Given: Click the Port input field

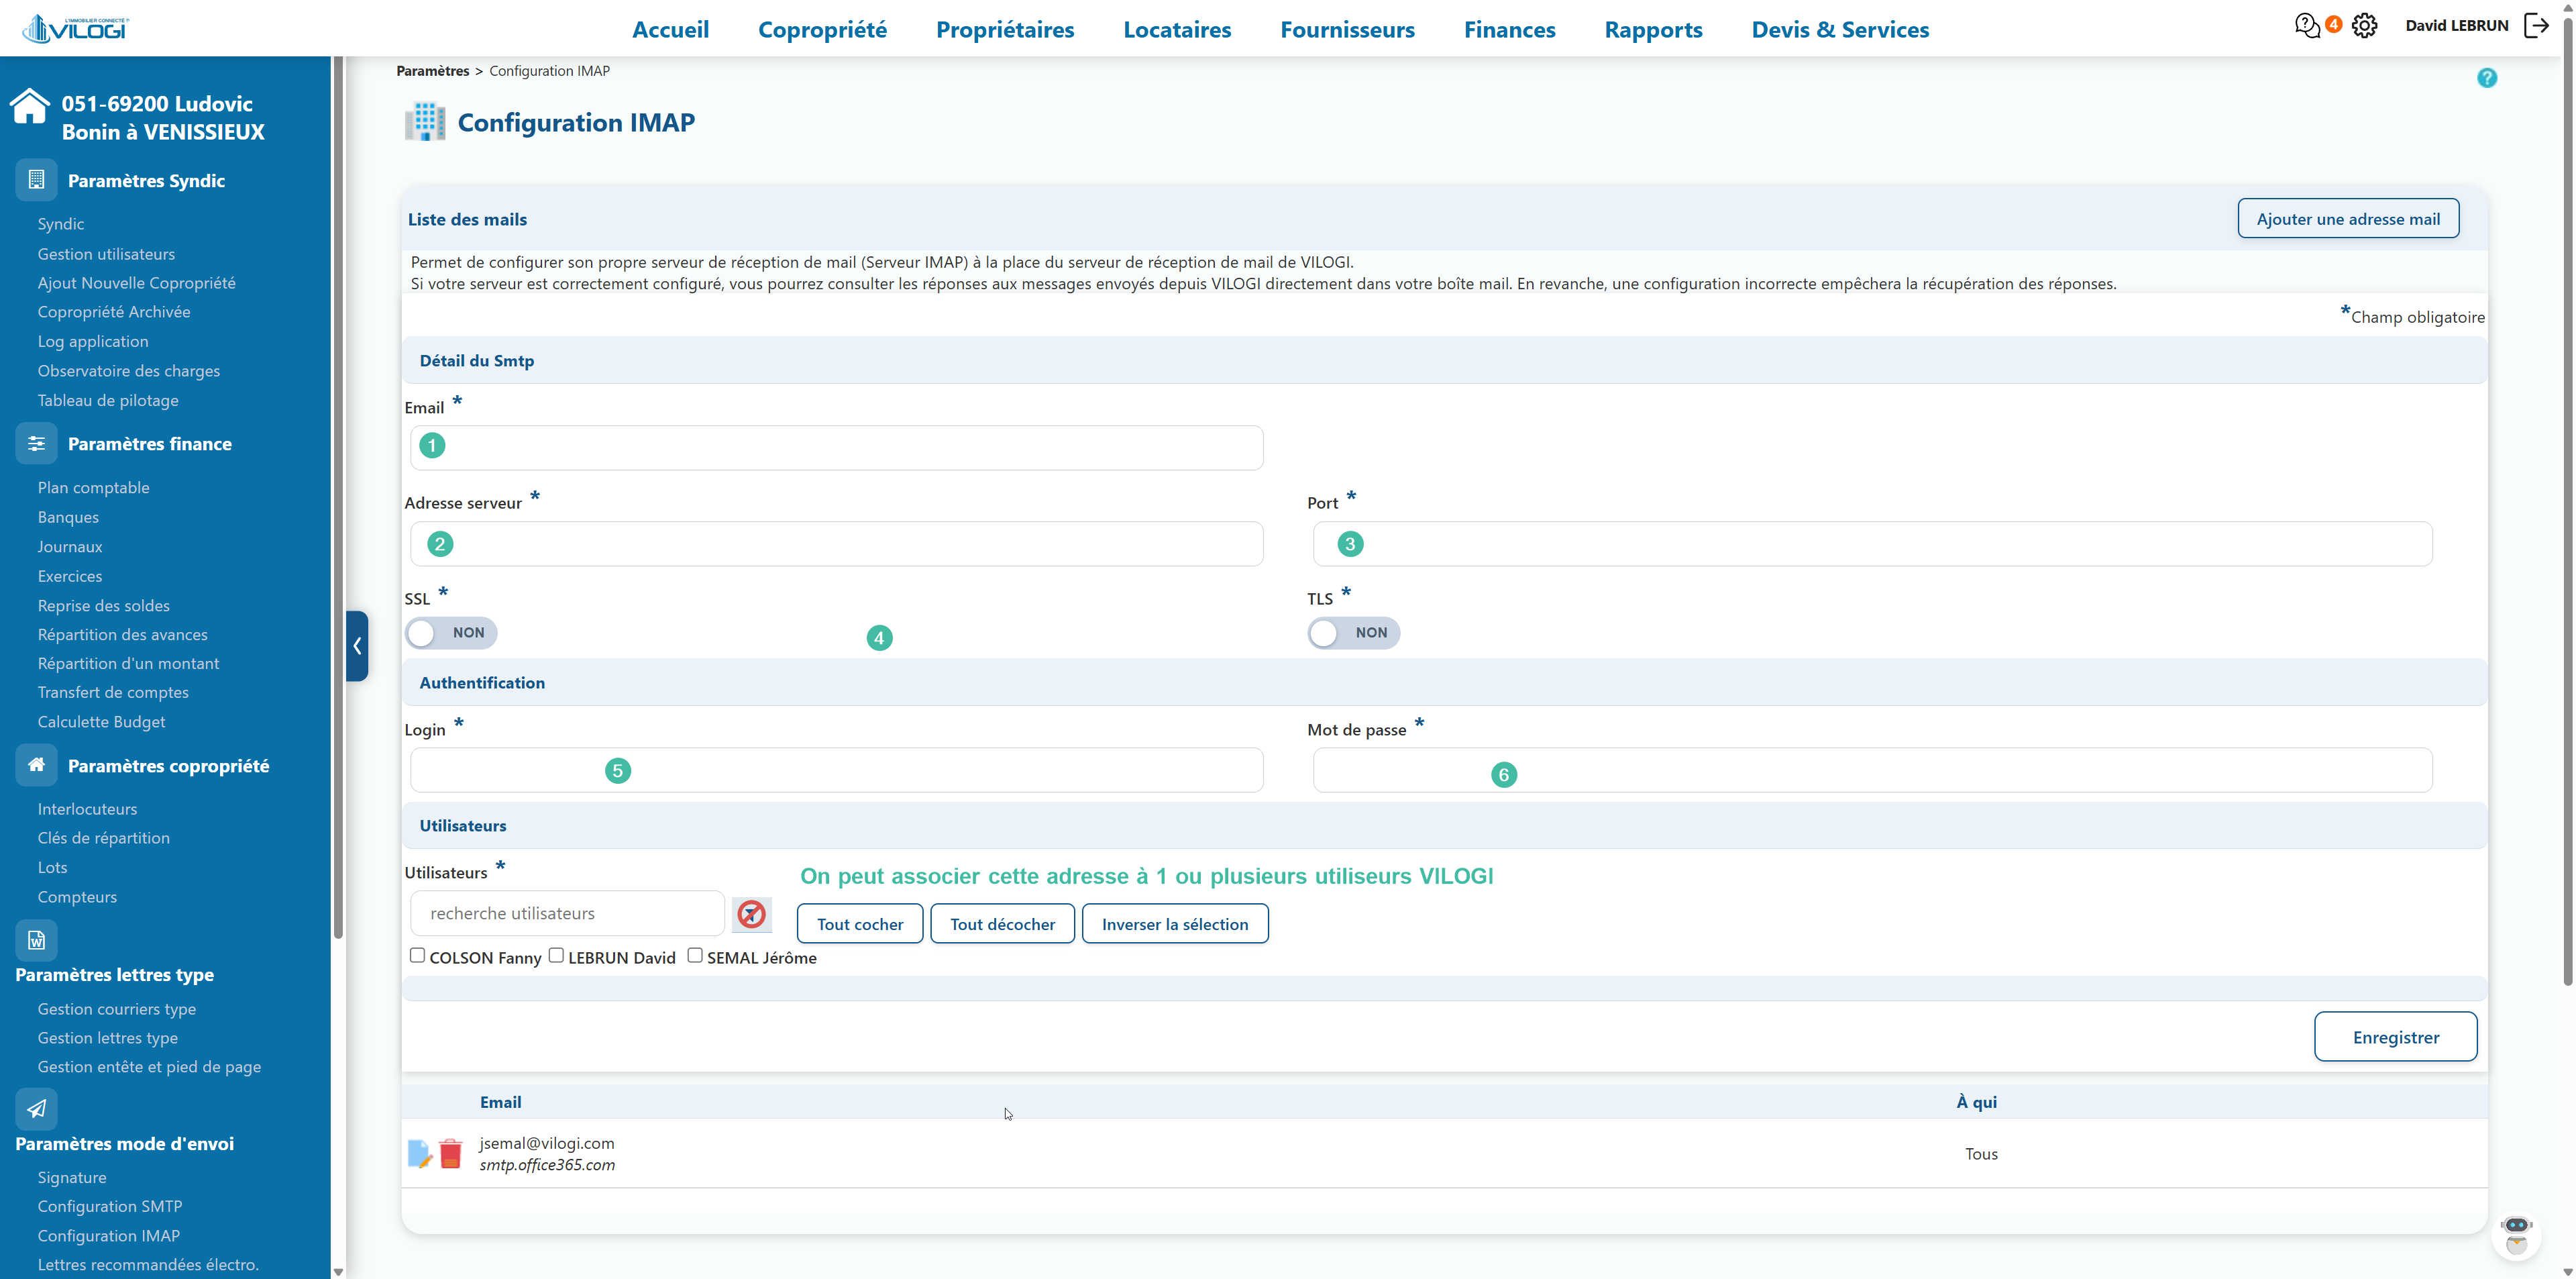Looking at the screenshot, I should point(1872,544).
